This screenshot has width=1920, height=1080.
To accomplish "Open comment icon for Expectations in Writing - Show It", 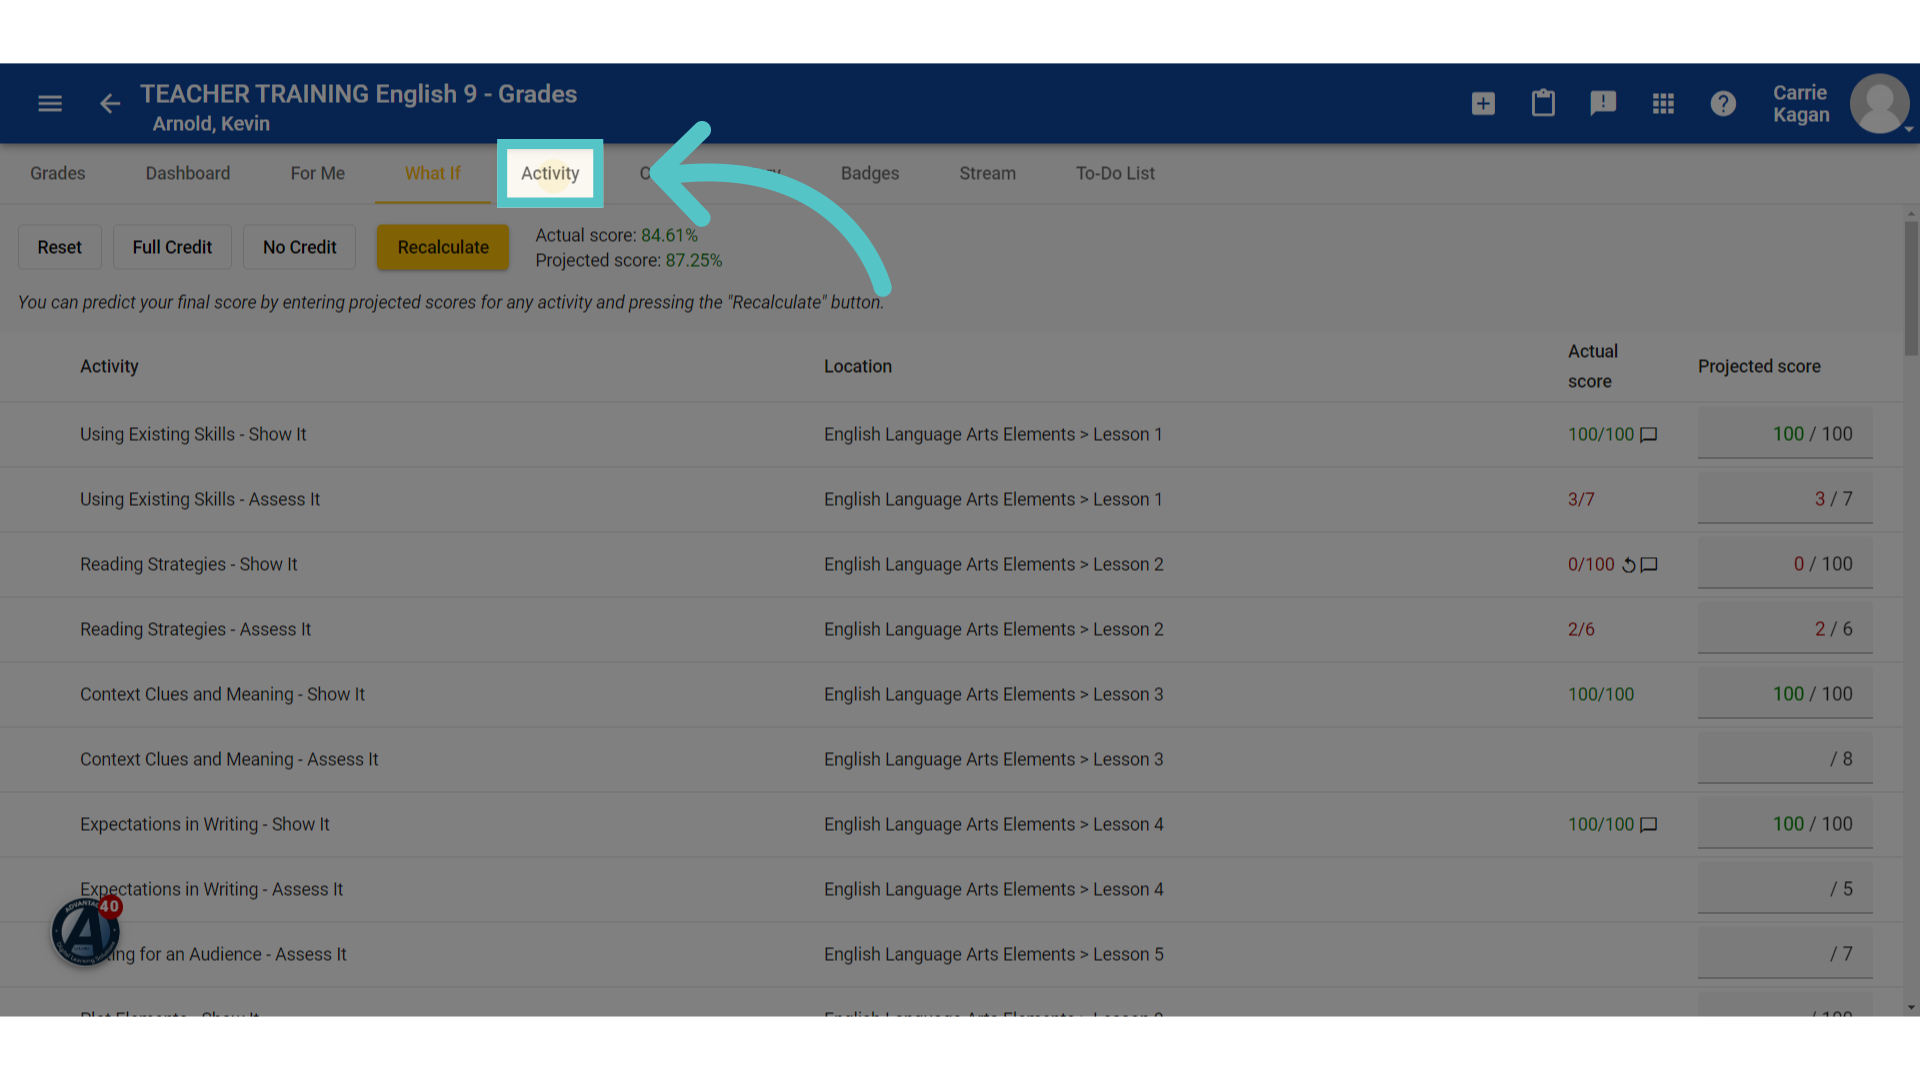I will click(1649, 825).
